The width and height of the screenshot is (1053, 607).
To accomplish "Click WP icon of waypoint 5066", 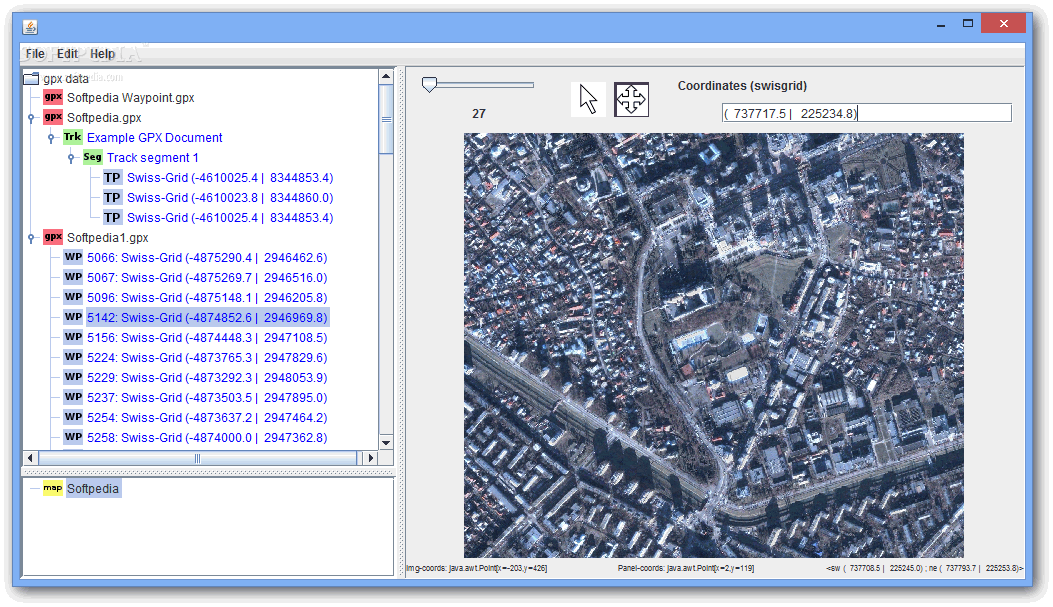I will pos(73,257).
